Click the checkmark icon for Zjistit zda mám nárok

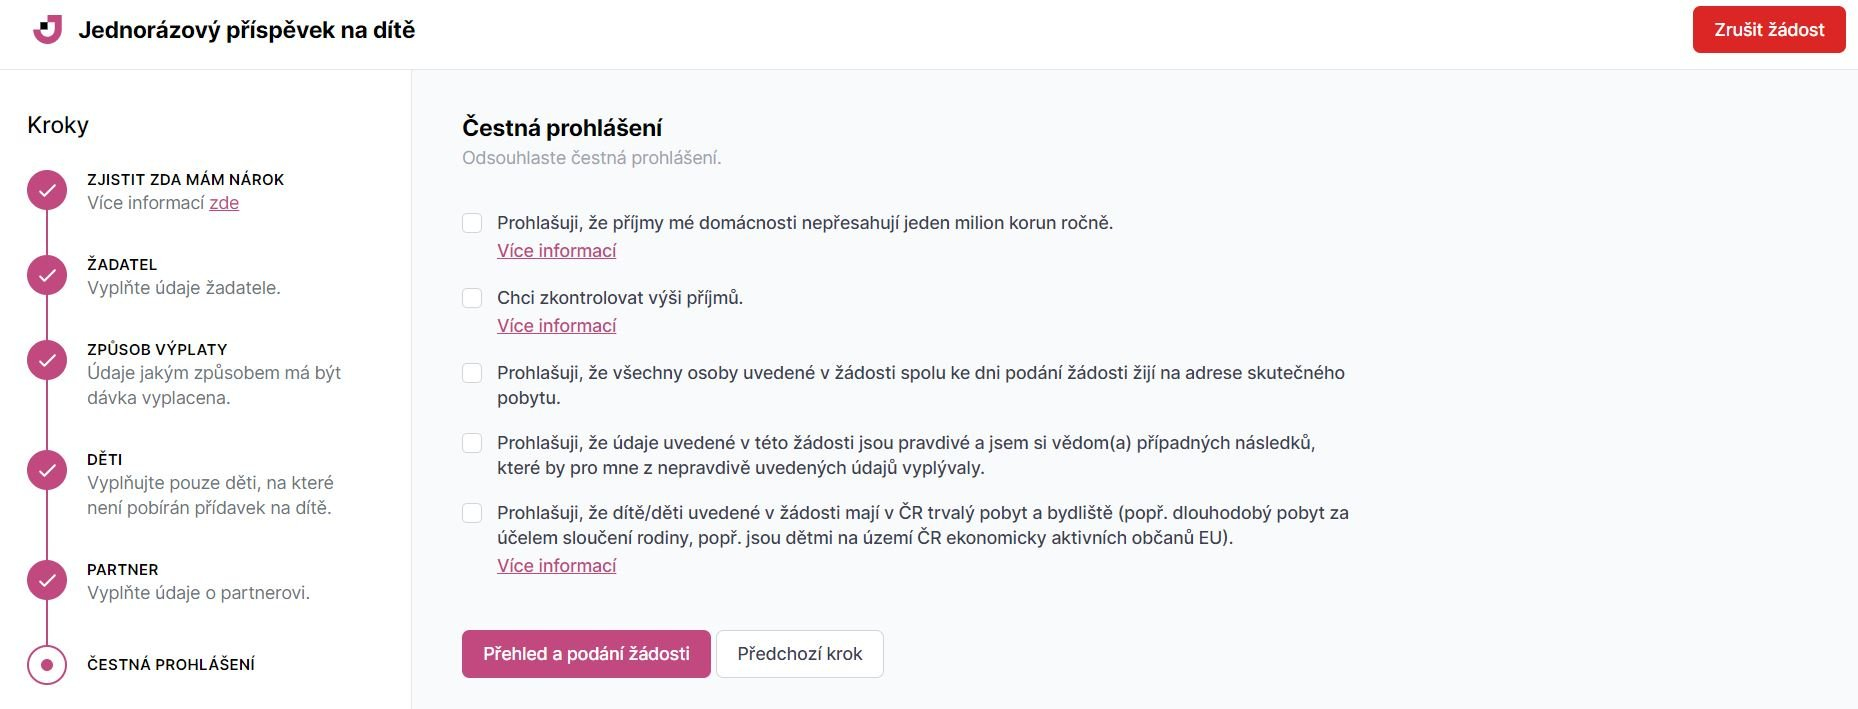tap(47, 190)
